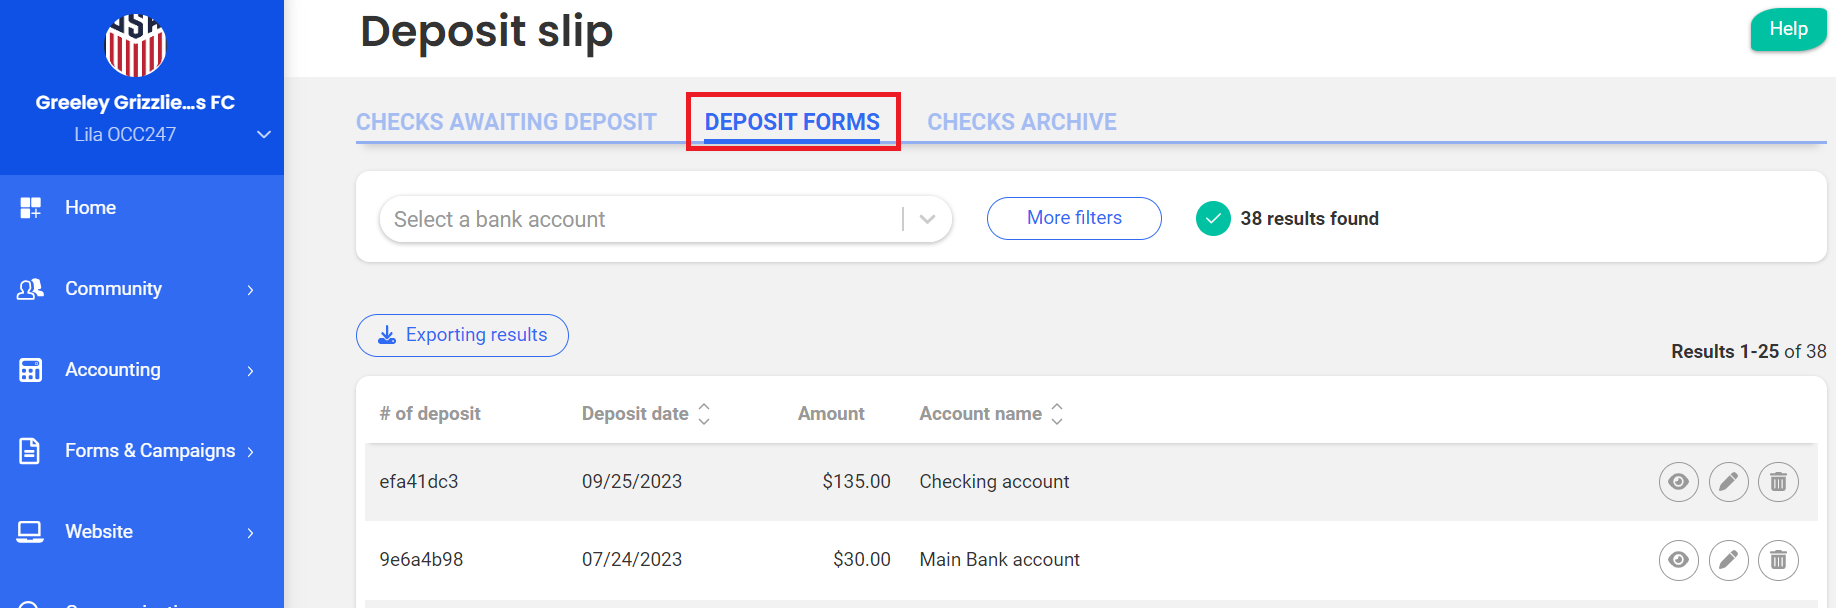Screen dimensions: 1836x608
Task: Click the More filters button
Action: (1074, 218)
